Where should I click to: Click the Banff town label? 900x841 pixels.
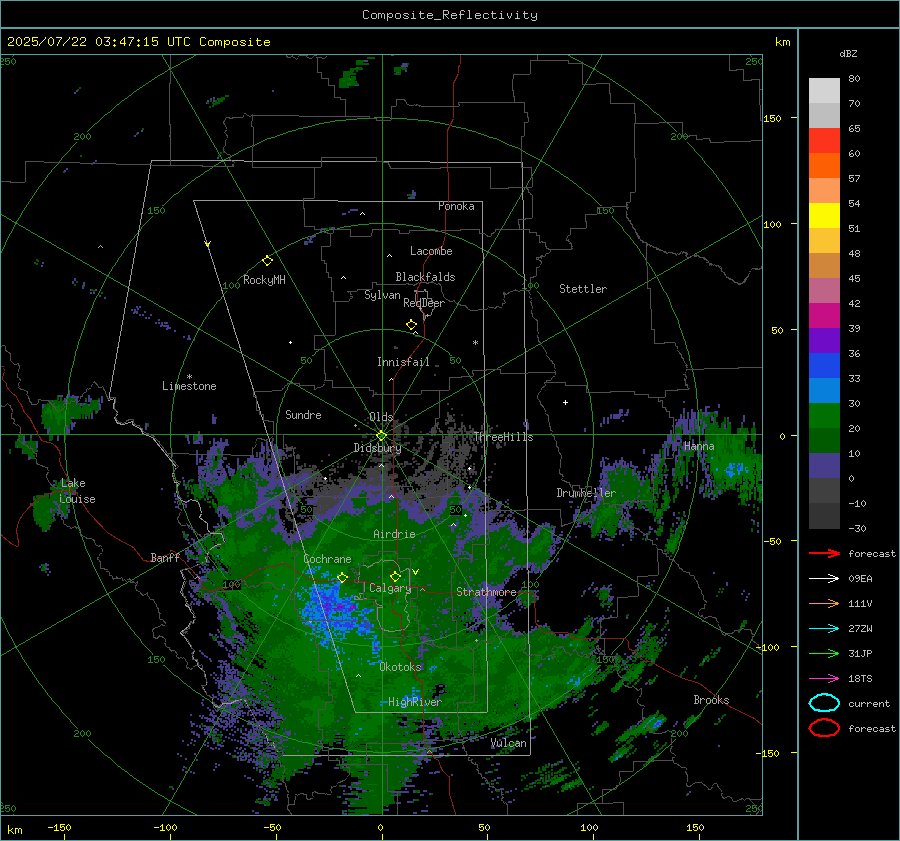(x=165, y=557)
